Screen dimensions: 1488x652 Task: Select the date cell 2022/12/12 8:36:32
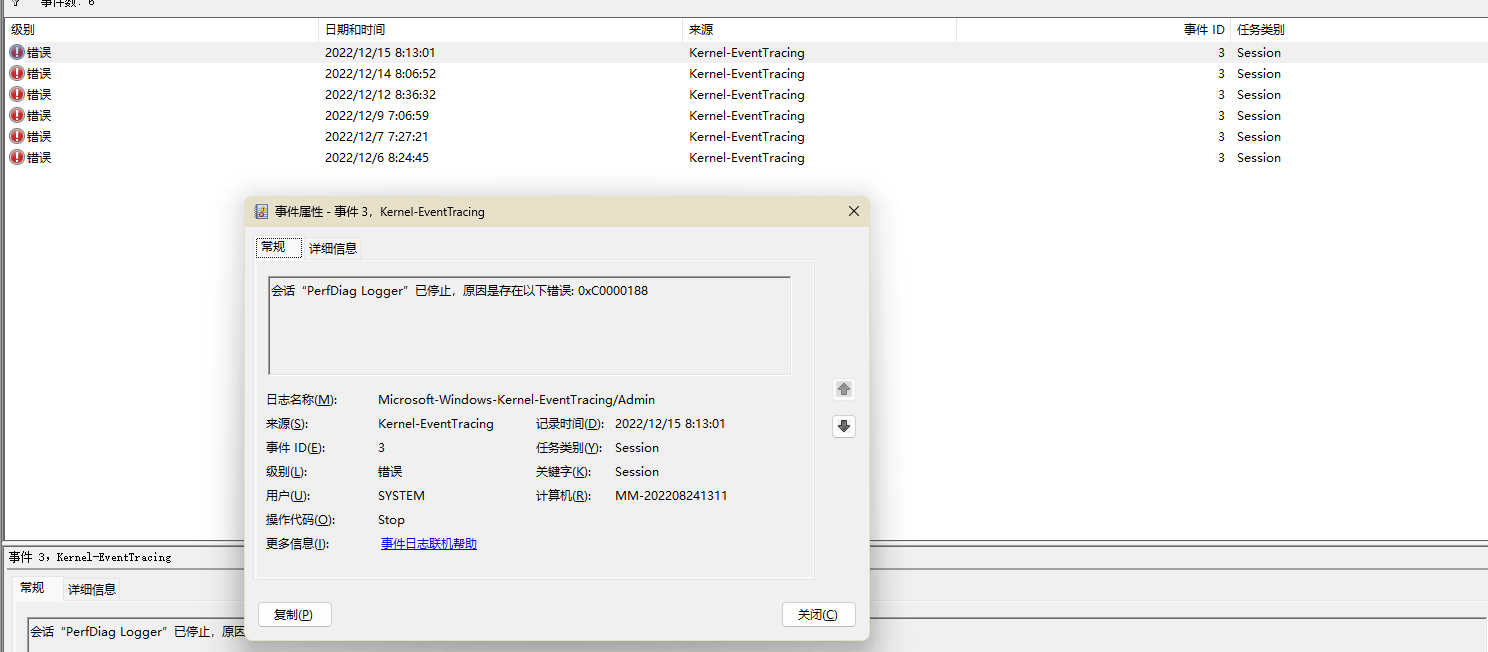coord(380,94)
